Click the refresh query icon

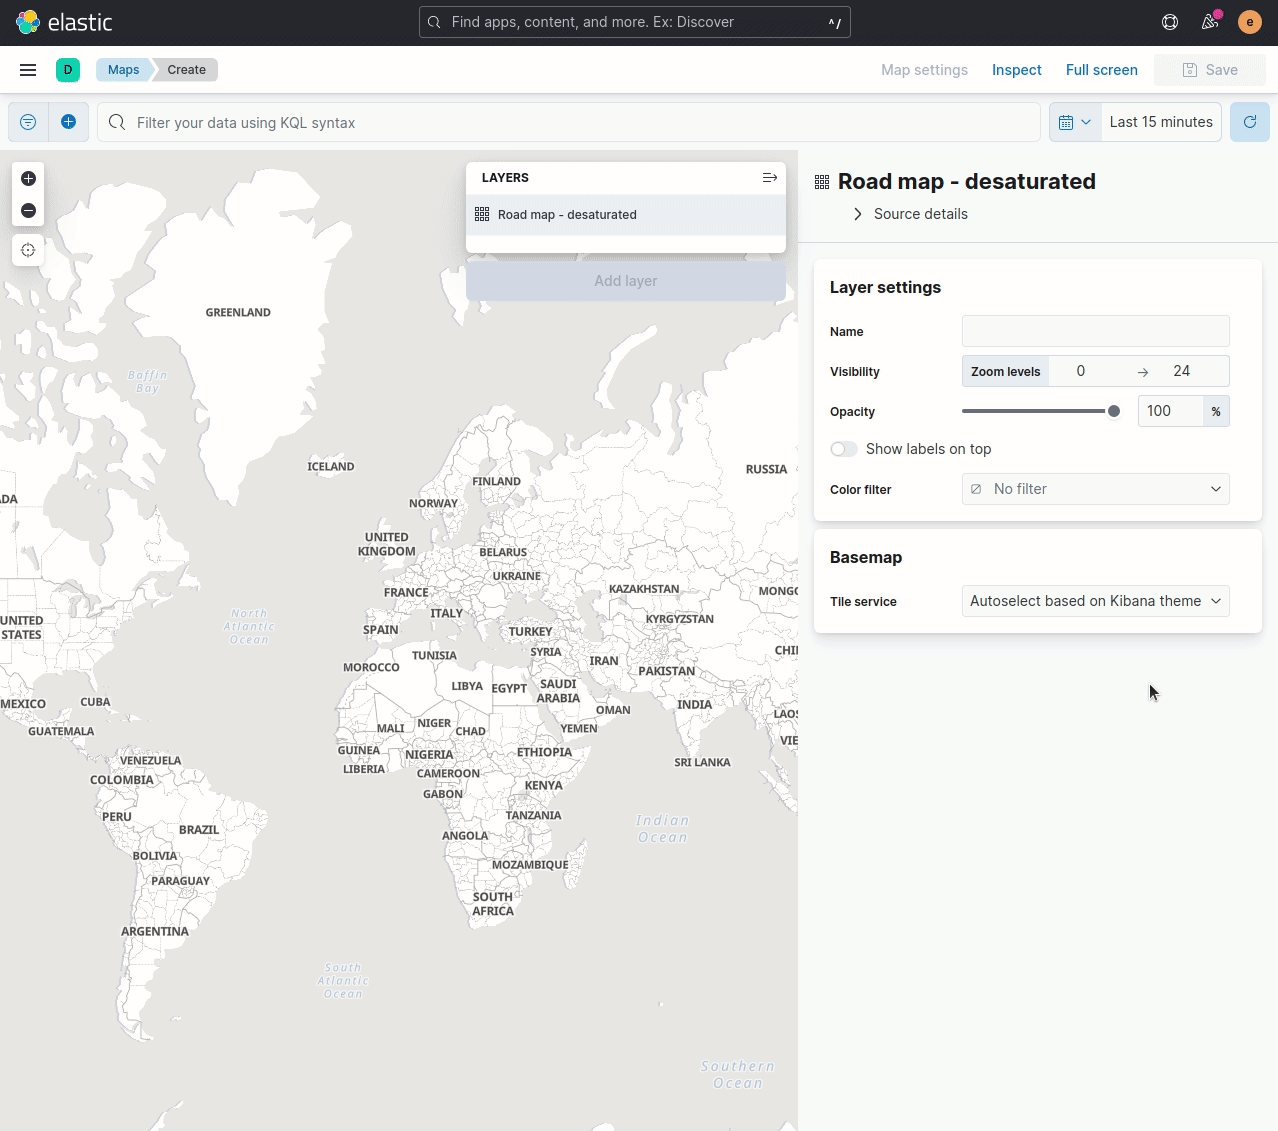point(1249,121)
